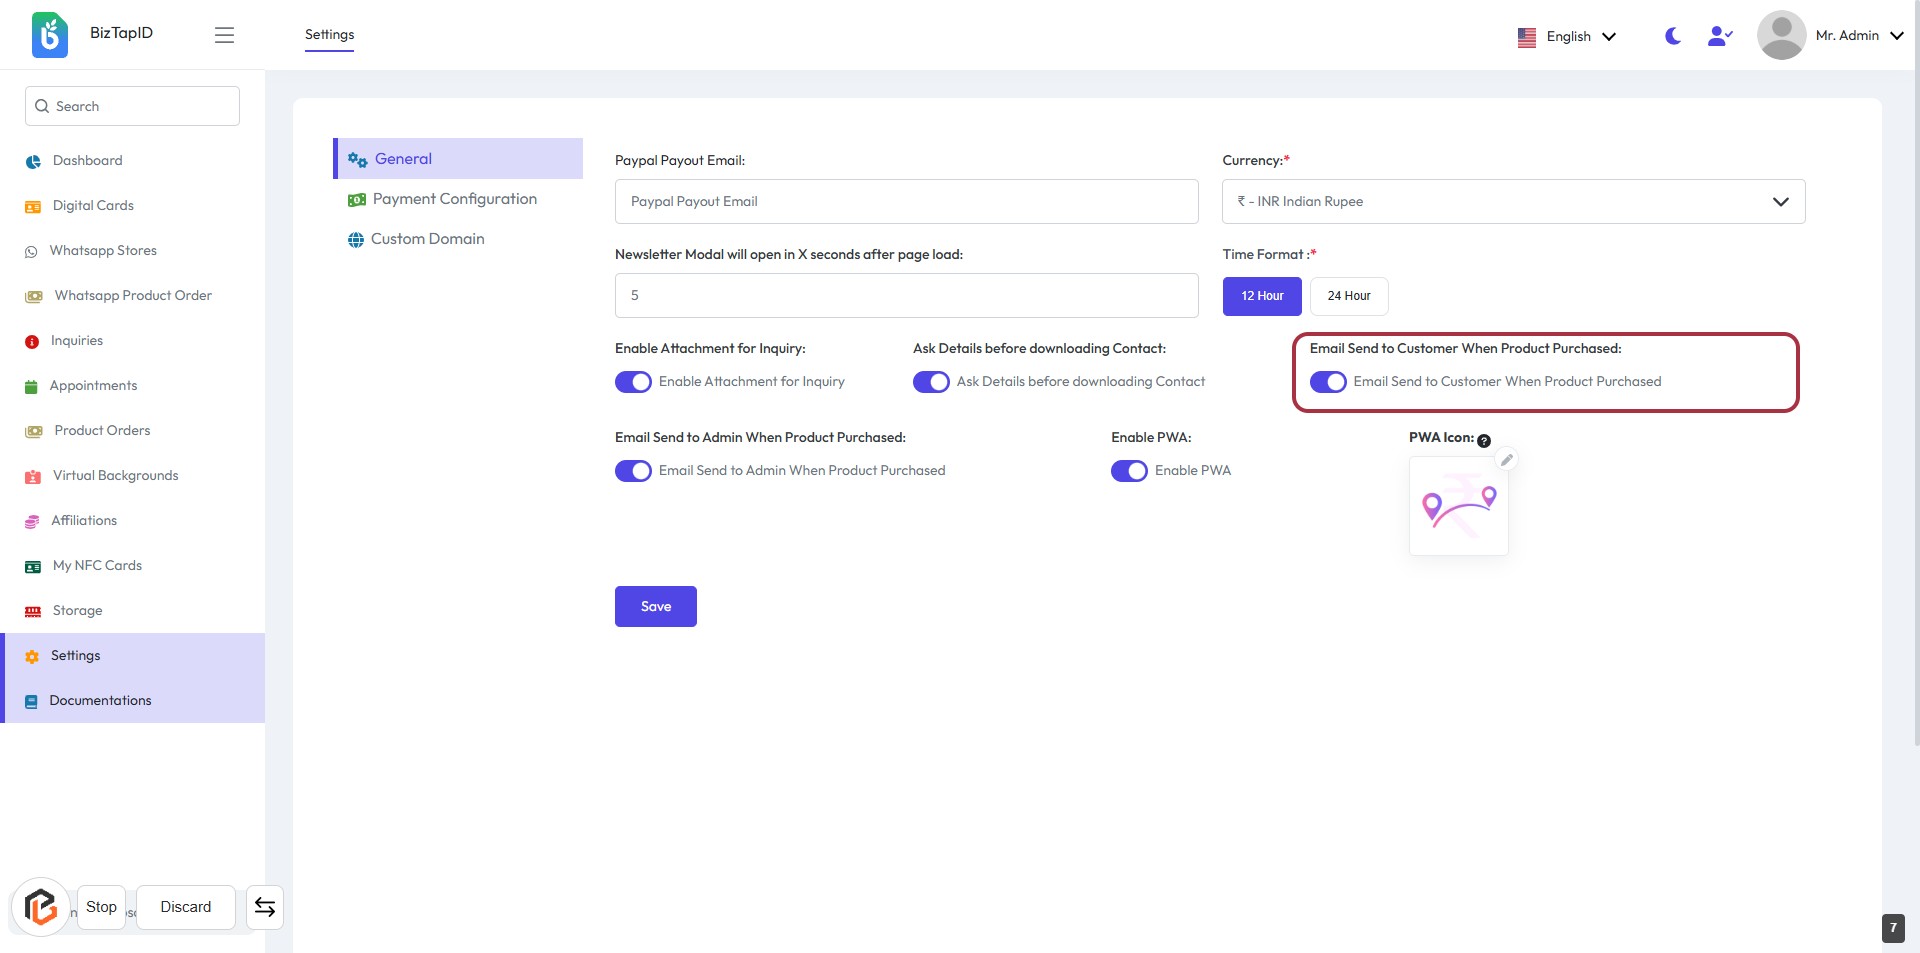This screenshot has height=953, width=1920.
Task: Turn off the Enable PWA switch
Action: [x=1129, y=471]
